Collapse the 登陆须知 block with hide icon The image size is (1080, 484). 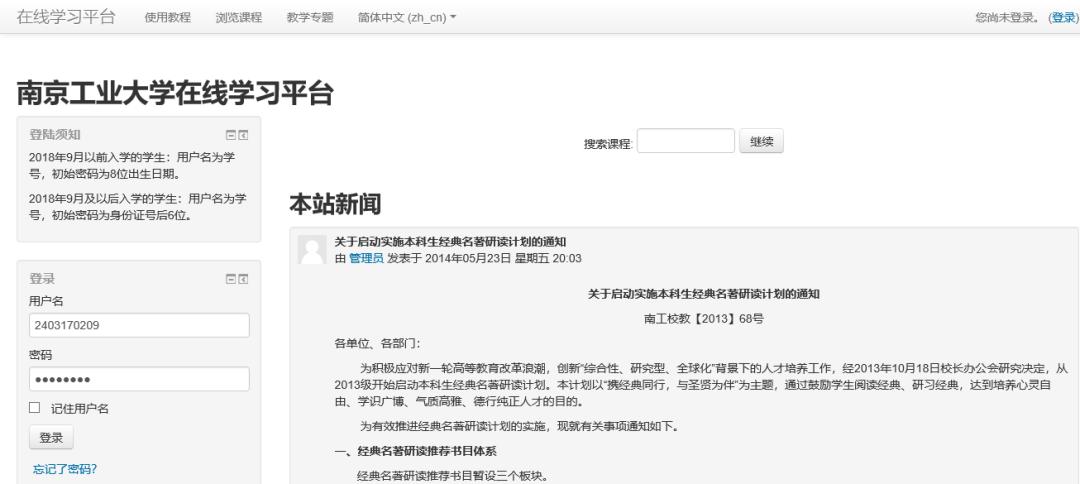tap(231, 135)
